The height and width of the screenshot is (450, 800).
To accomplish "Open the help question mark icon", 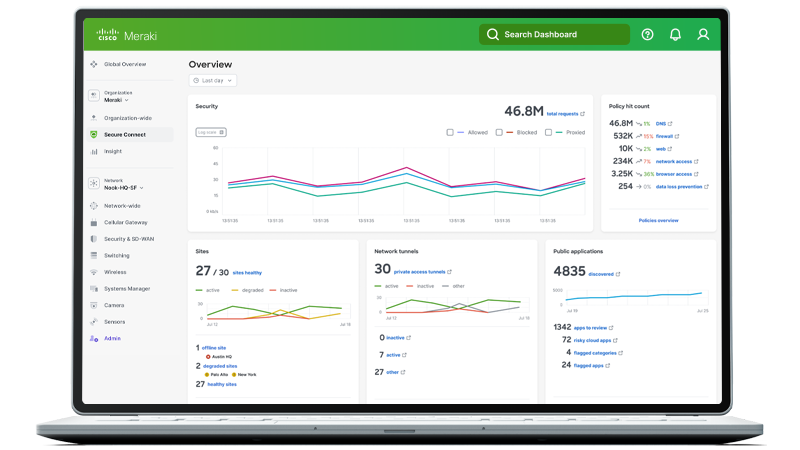I will click(647, 34).
